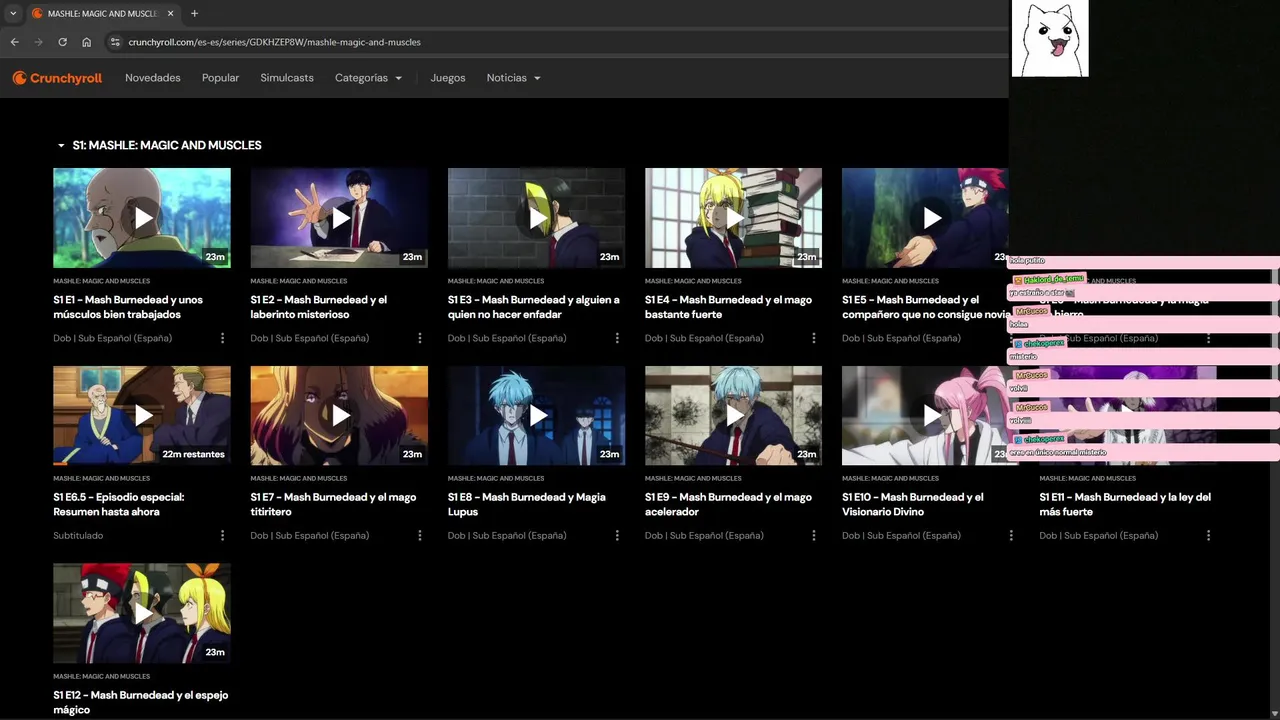Image resolution: width=1280 pixels, height=720 pixels.
Task: Open title 'Mash Burnedead y alguien a quien no hacer enfadar'
Action: point(534,307)
